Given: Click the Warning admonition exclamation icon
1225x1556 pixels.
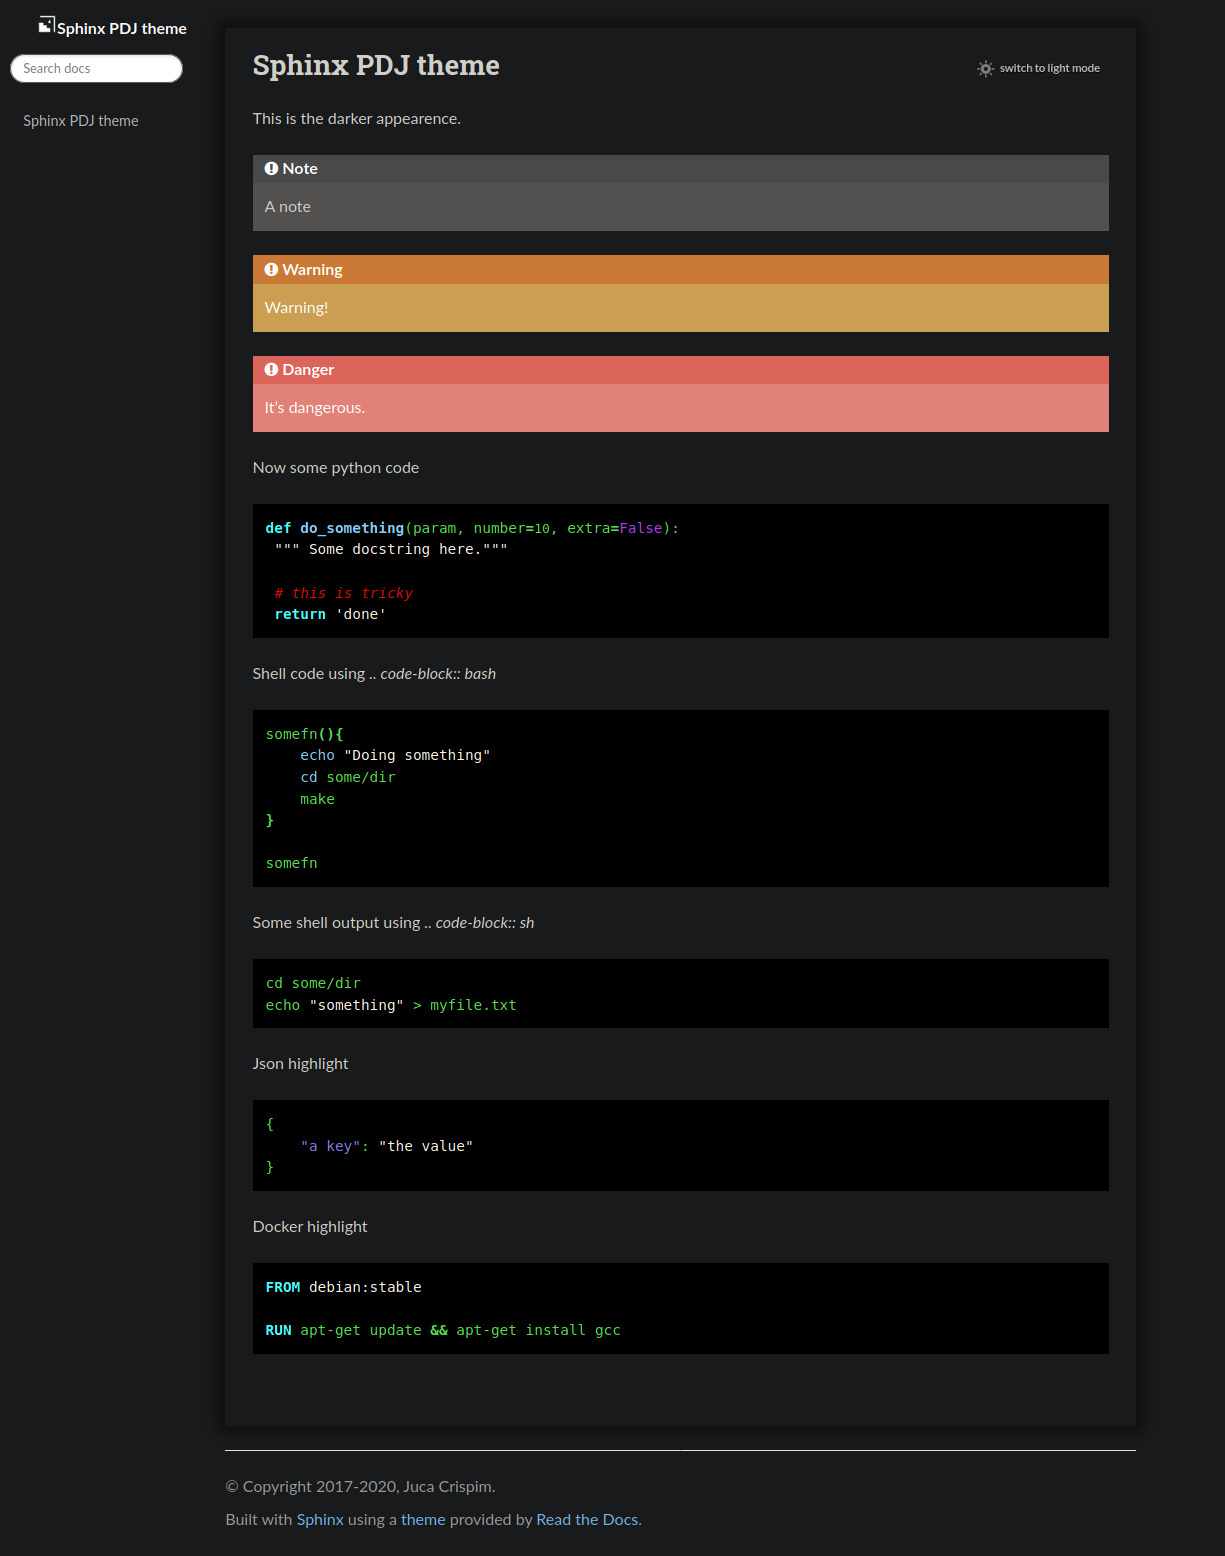Looking at the screenshot, I should click(x=271, y=270).
